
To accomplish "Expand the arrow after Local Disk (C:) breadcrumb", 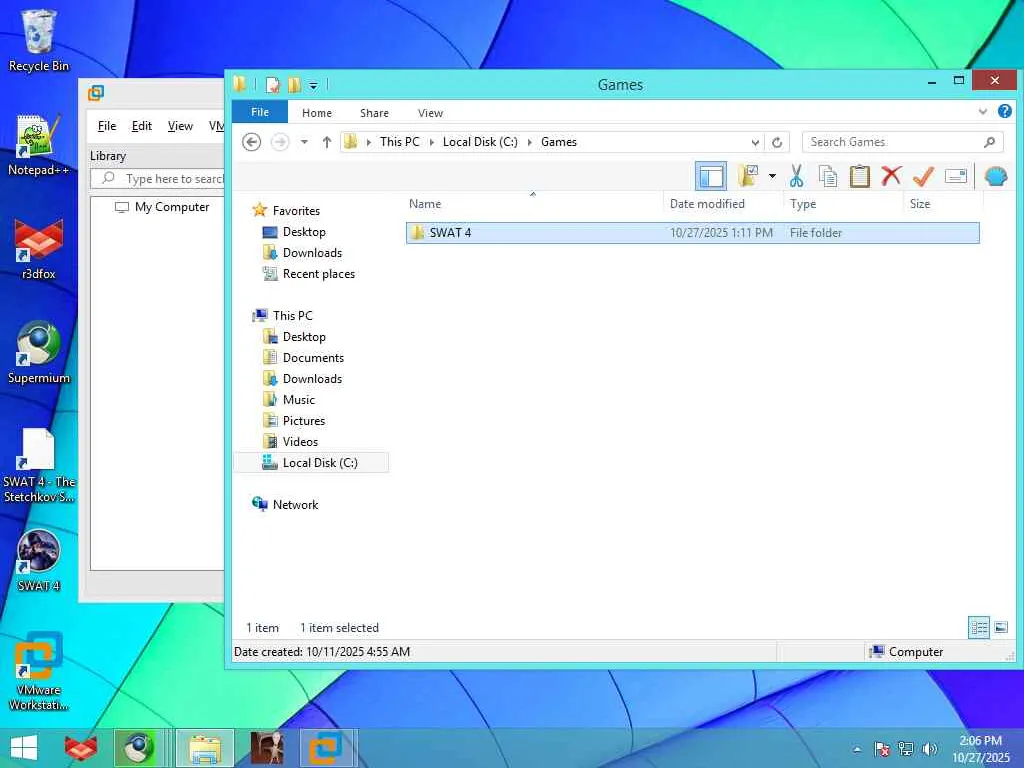I will pos(529,142).
